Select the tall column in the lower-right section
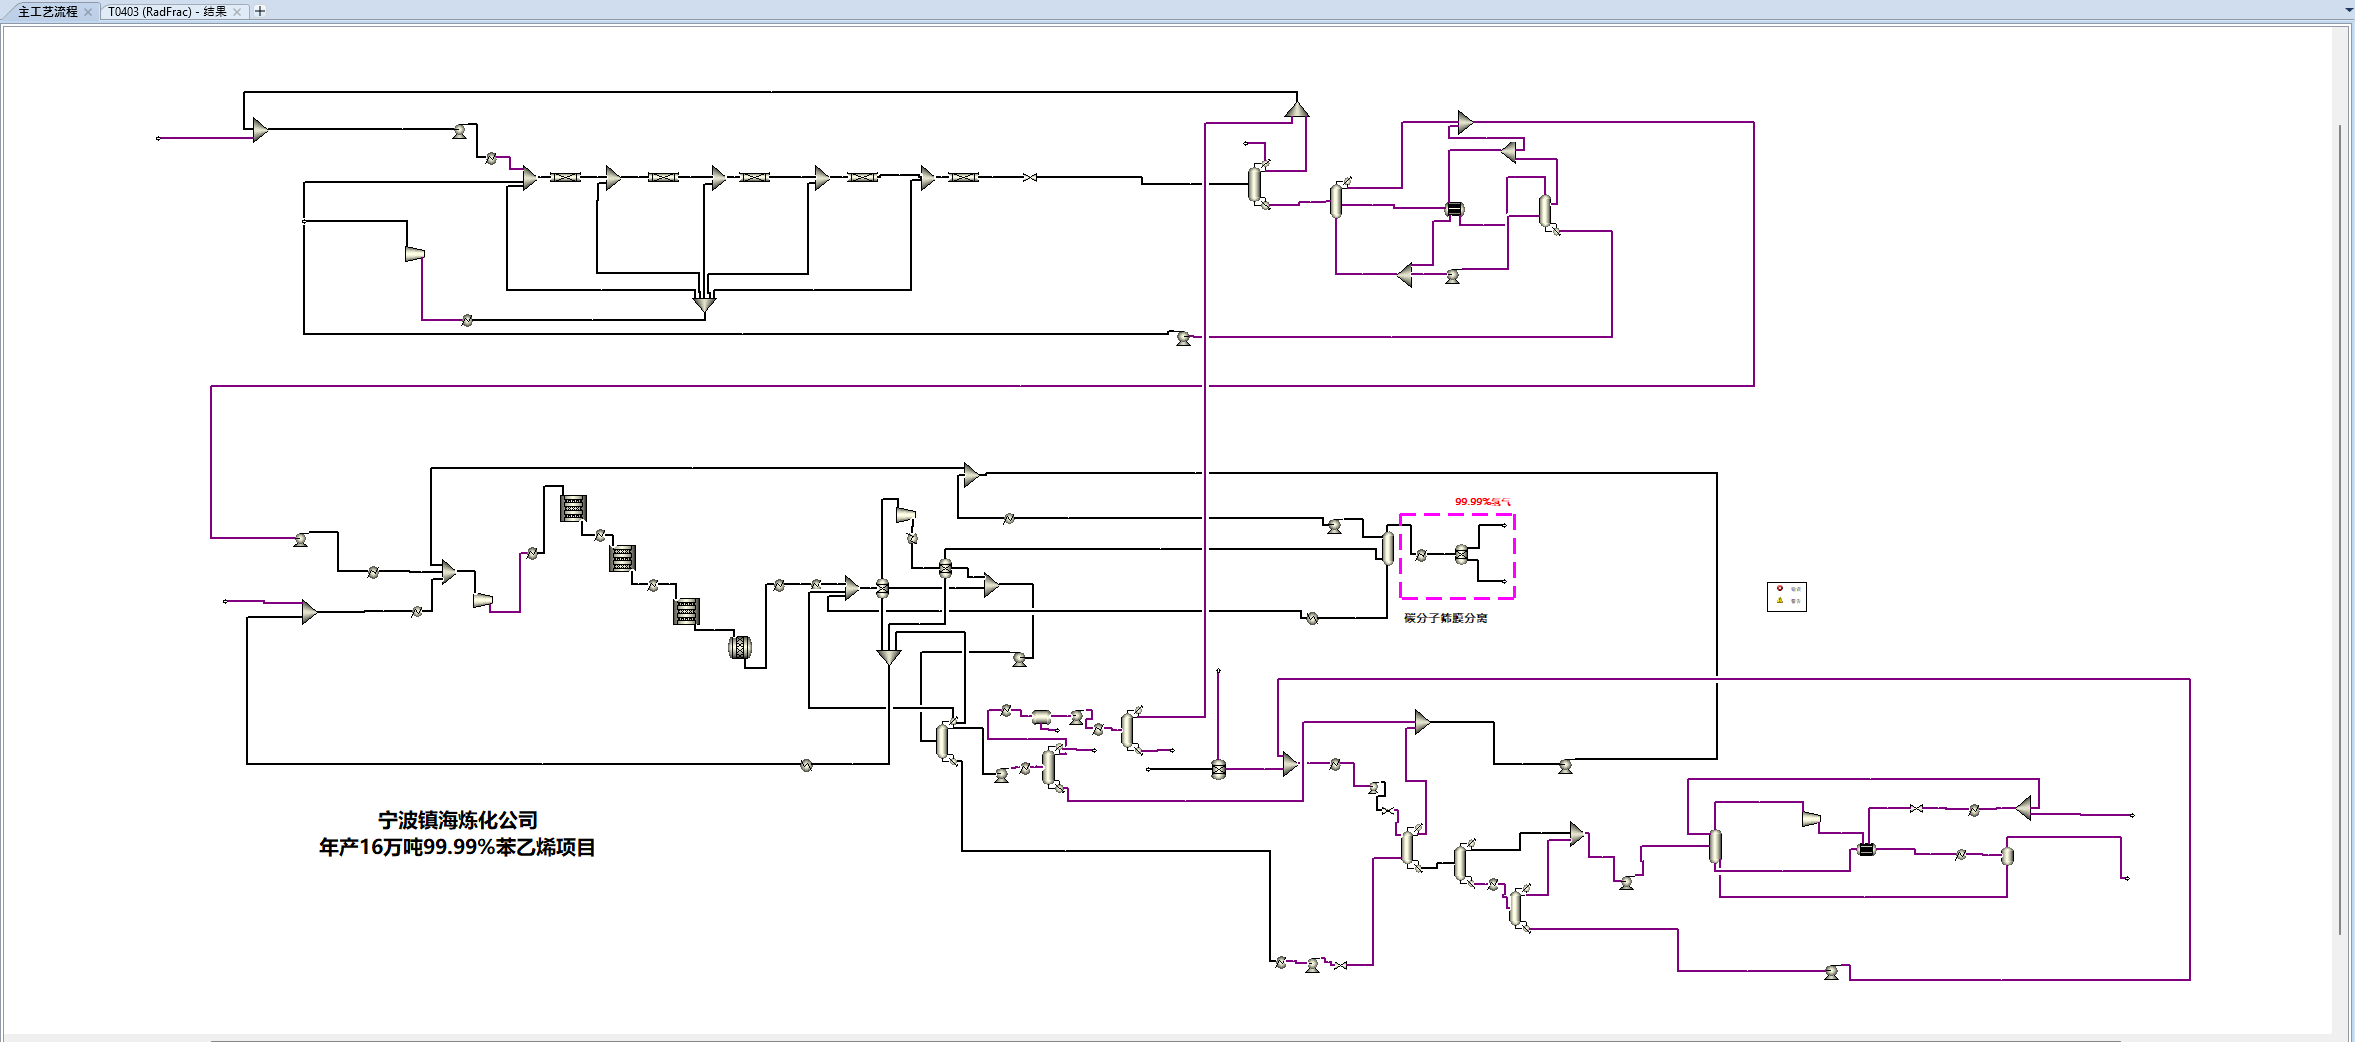2355x1042 pixels. pos(1715,847)
